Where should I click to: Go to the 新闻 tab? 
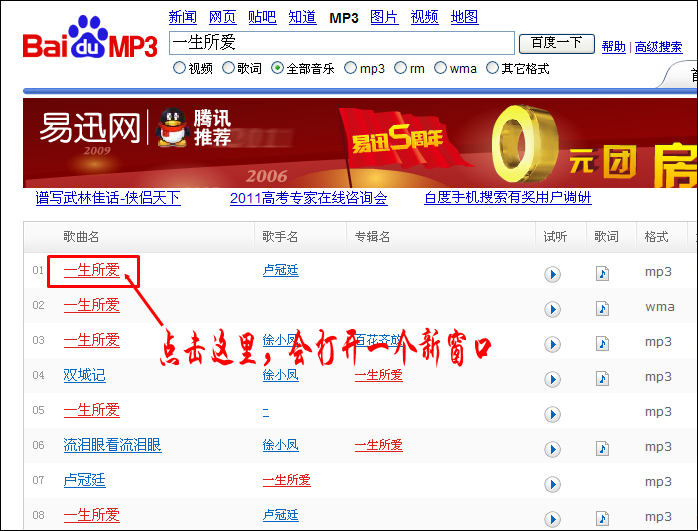[x=183, y=17]
